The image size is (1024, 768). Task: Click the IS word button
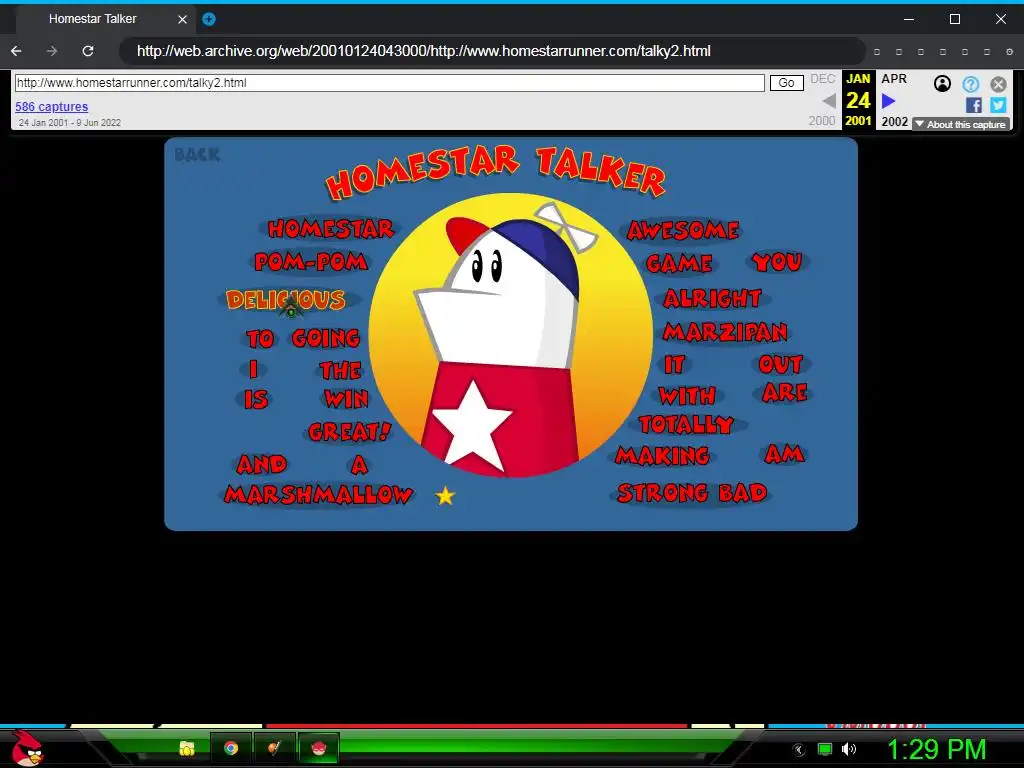point(256,399)
